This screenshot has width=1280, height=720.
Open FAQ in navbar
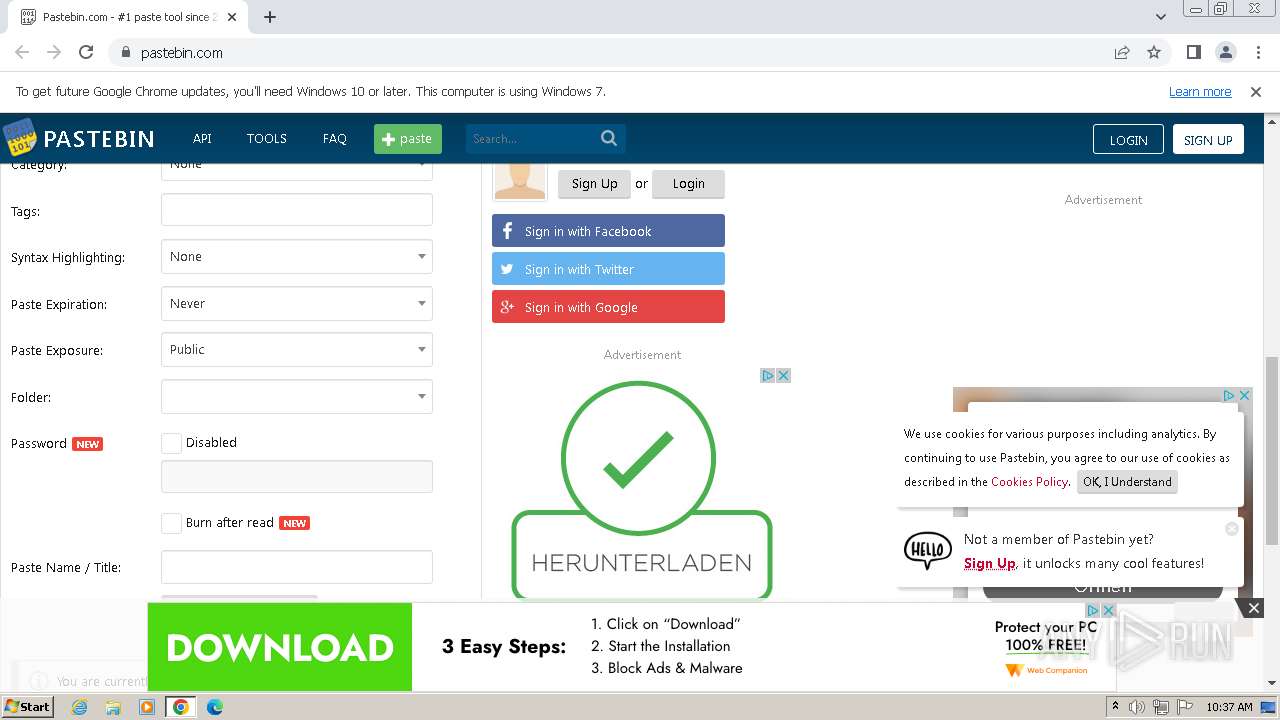tap(334, 139)
